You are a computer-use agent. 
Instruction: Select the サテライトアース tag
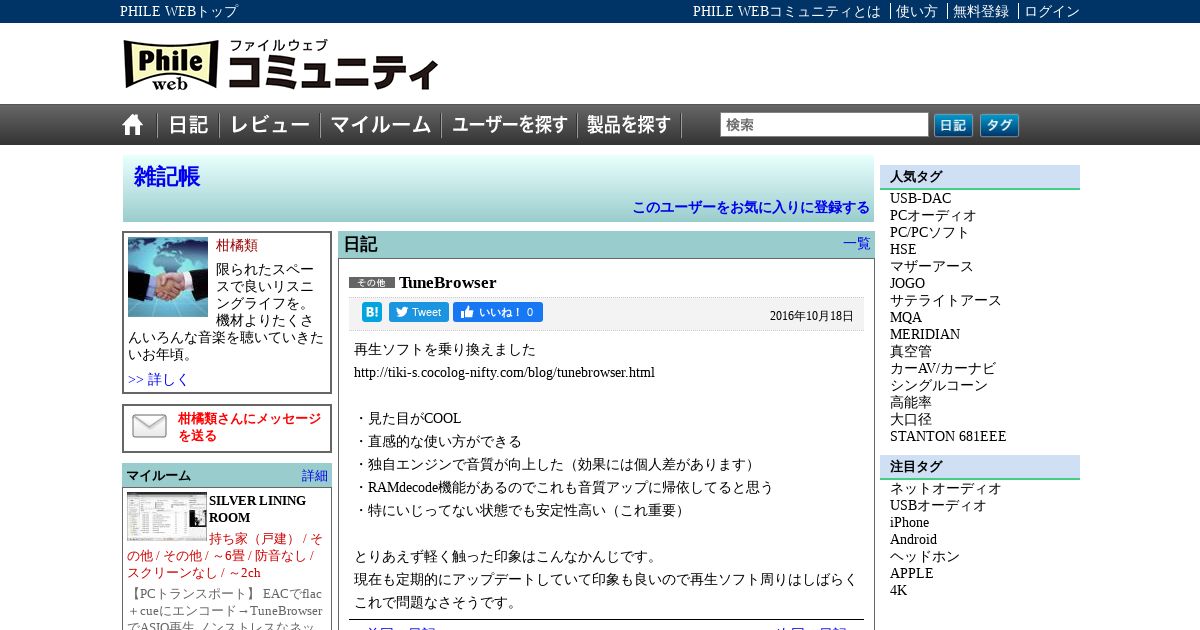pos(946,300)
